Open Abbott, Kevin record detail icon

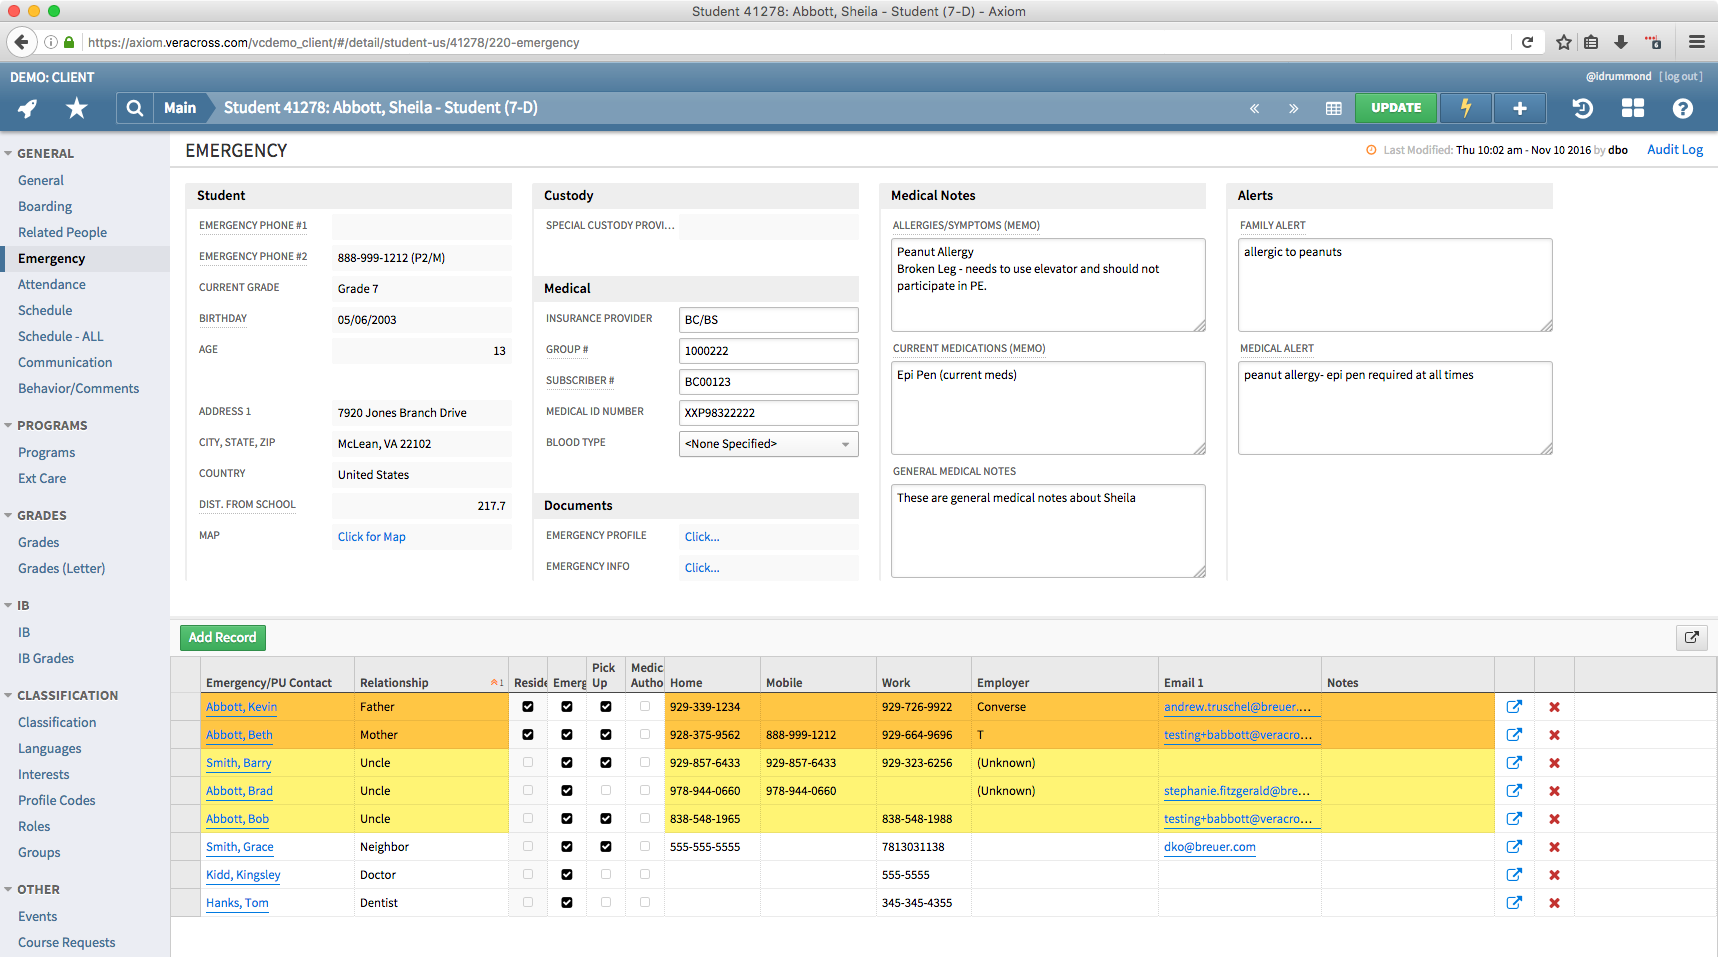(1514, 707)
